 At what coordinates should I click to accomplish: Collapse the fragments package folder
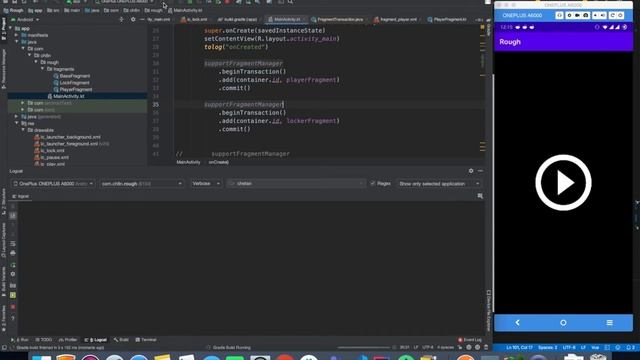[42, 69]
